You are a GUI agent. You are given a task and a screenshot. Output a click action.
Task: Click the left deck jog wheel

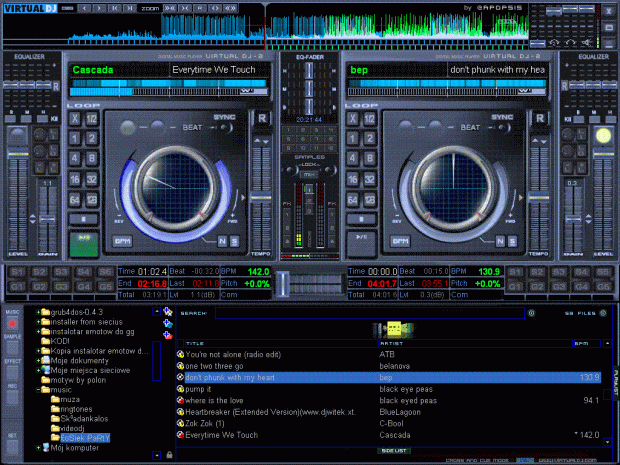pos(176,189)
